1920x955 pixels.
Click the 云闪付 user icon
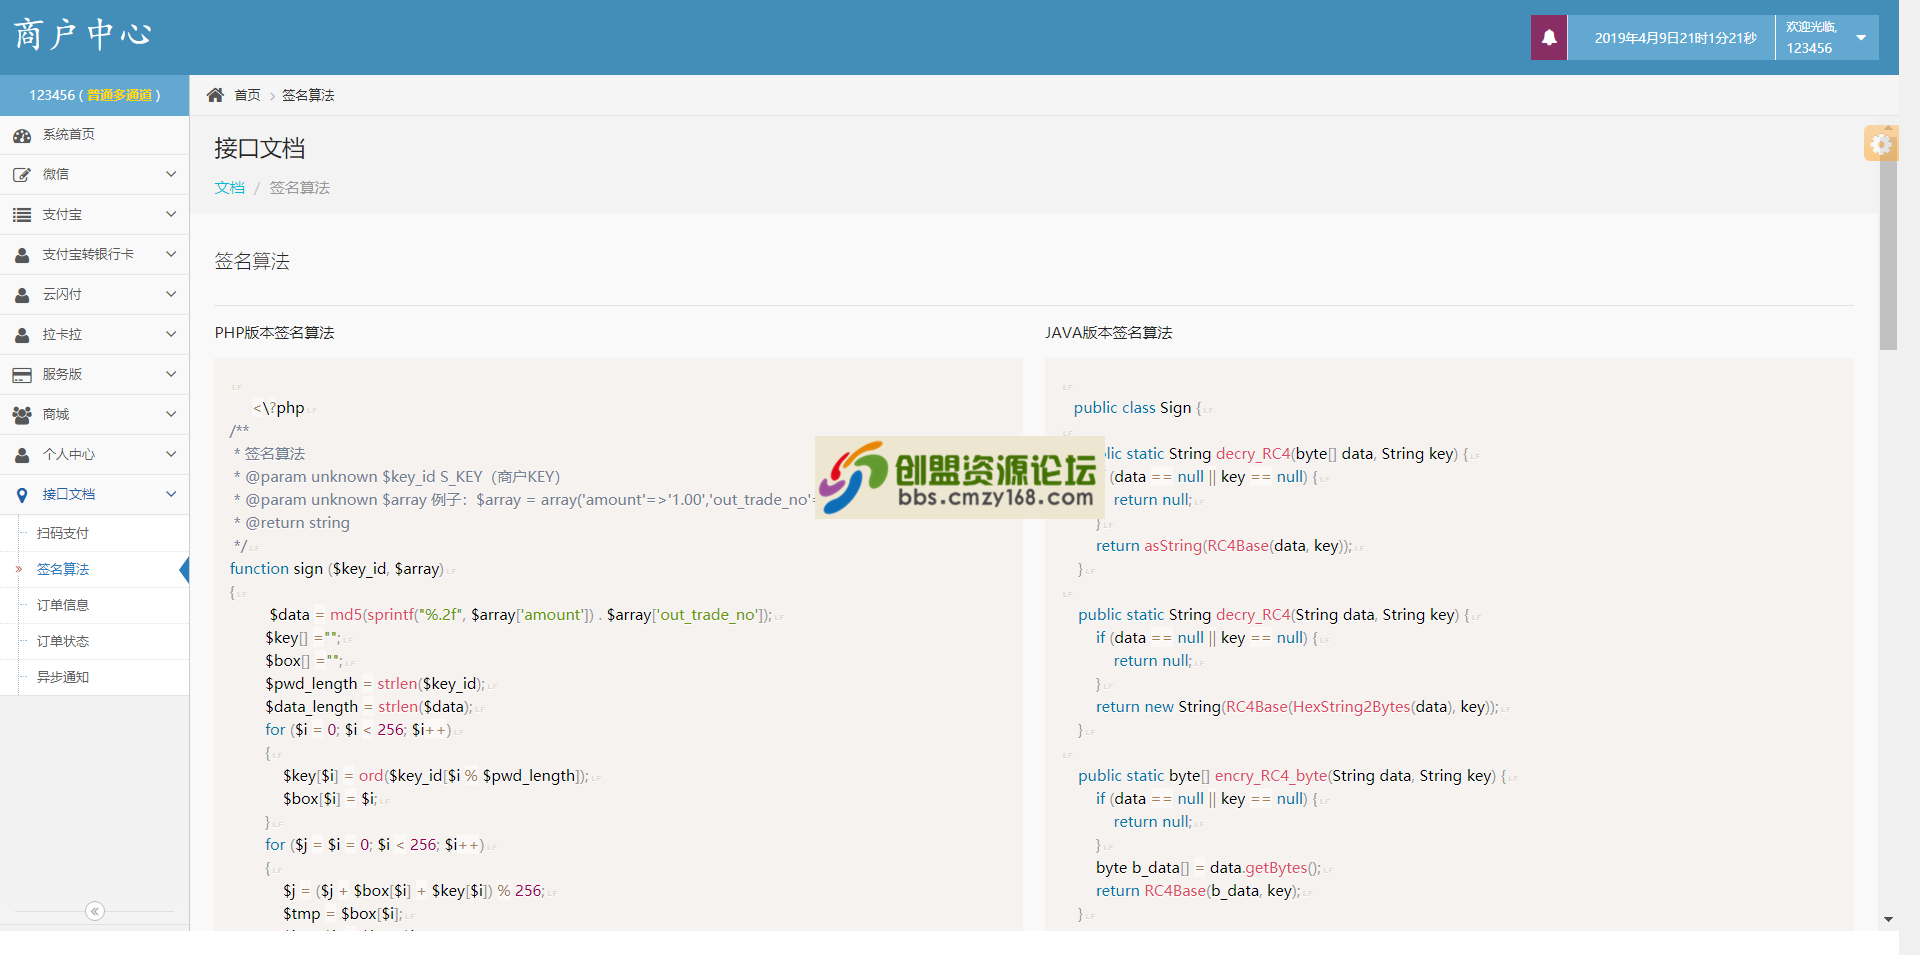[22, 295]
